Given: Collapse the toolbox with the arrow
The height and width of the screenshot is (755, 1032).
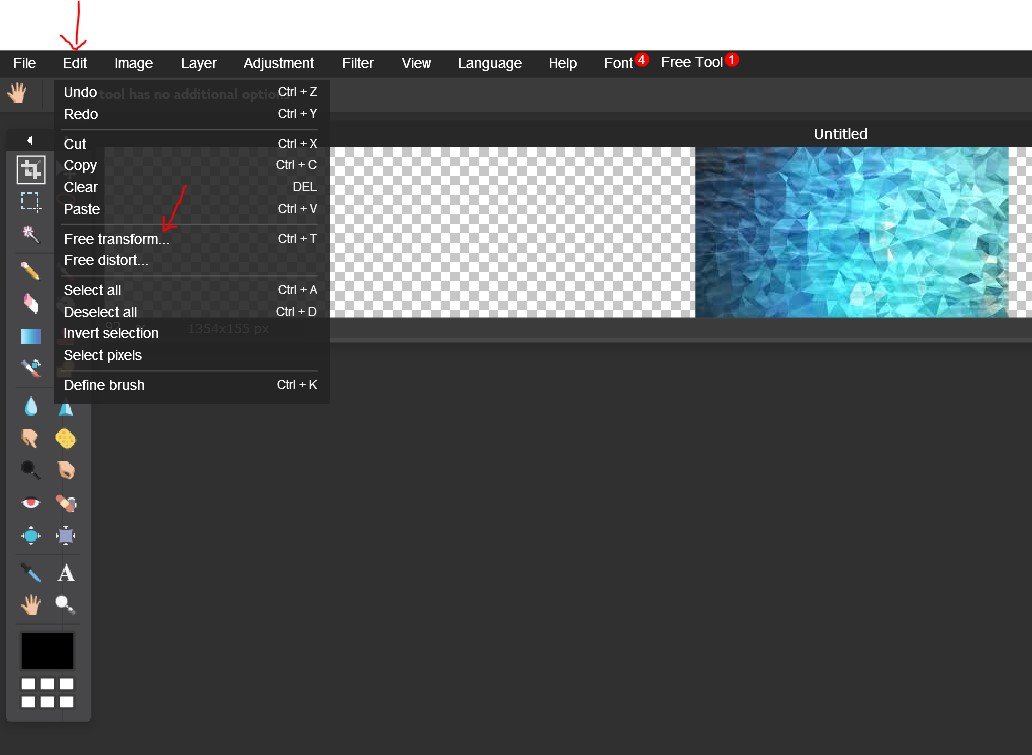Looking at the screenshot, I should click(x=30, y=140).
